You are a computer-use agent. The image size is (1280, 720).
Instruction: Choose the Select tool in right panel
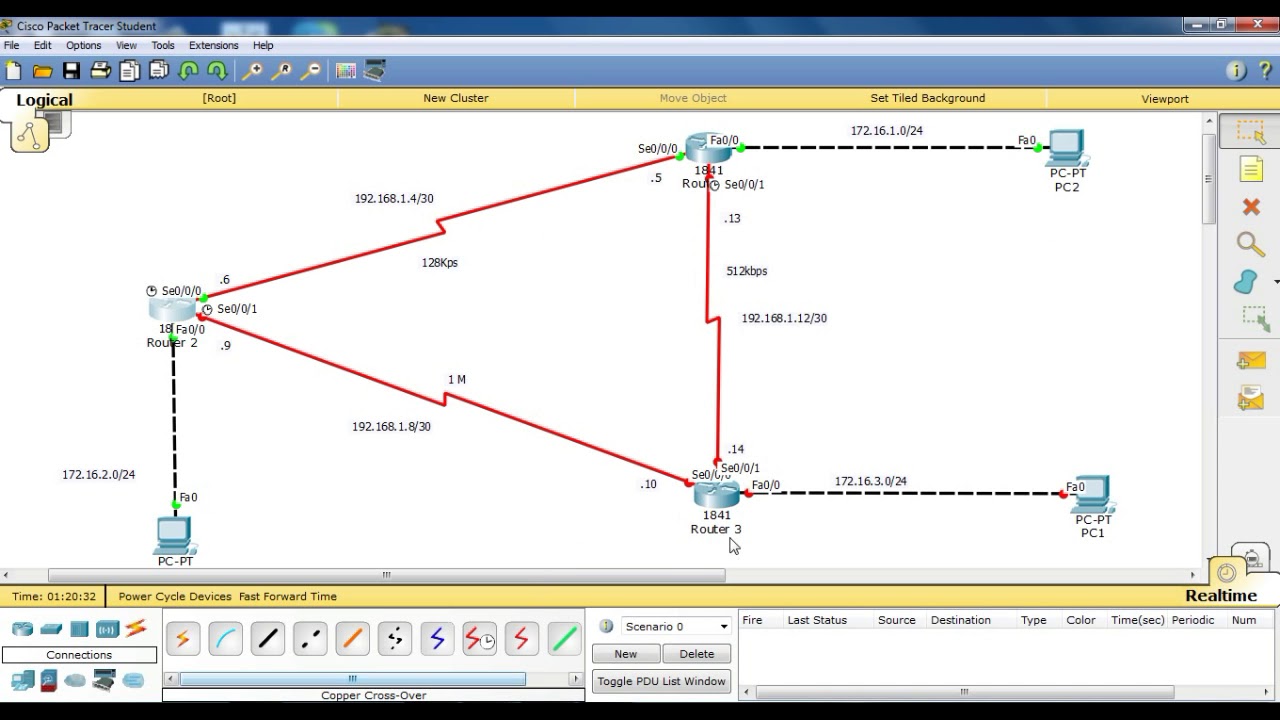(1250, 131)
